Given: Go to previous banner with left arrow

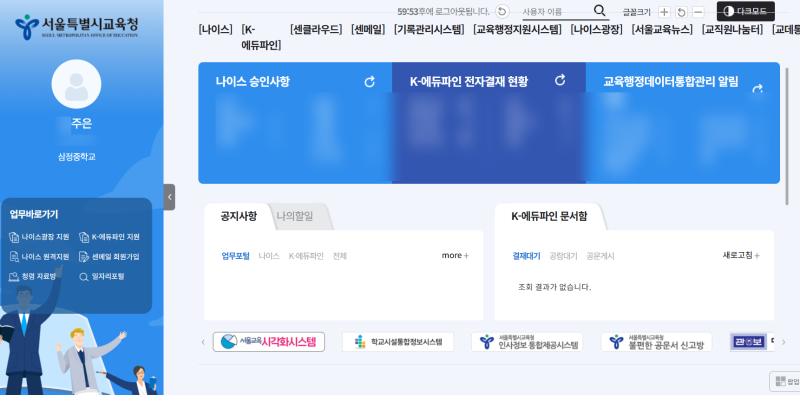Looking at the screenshot, I should coord(203,342).
